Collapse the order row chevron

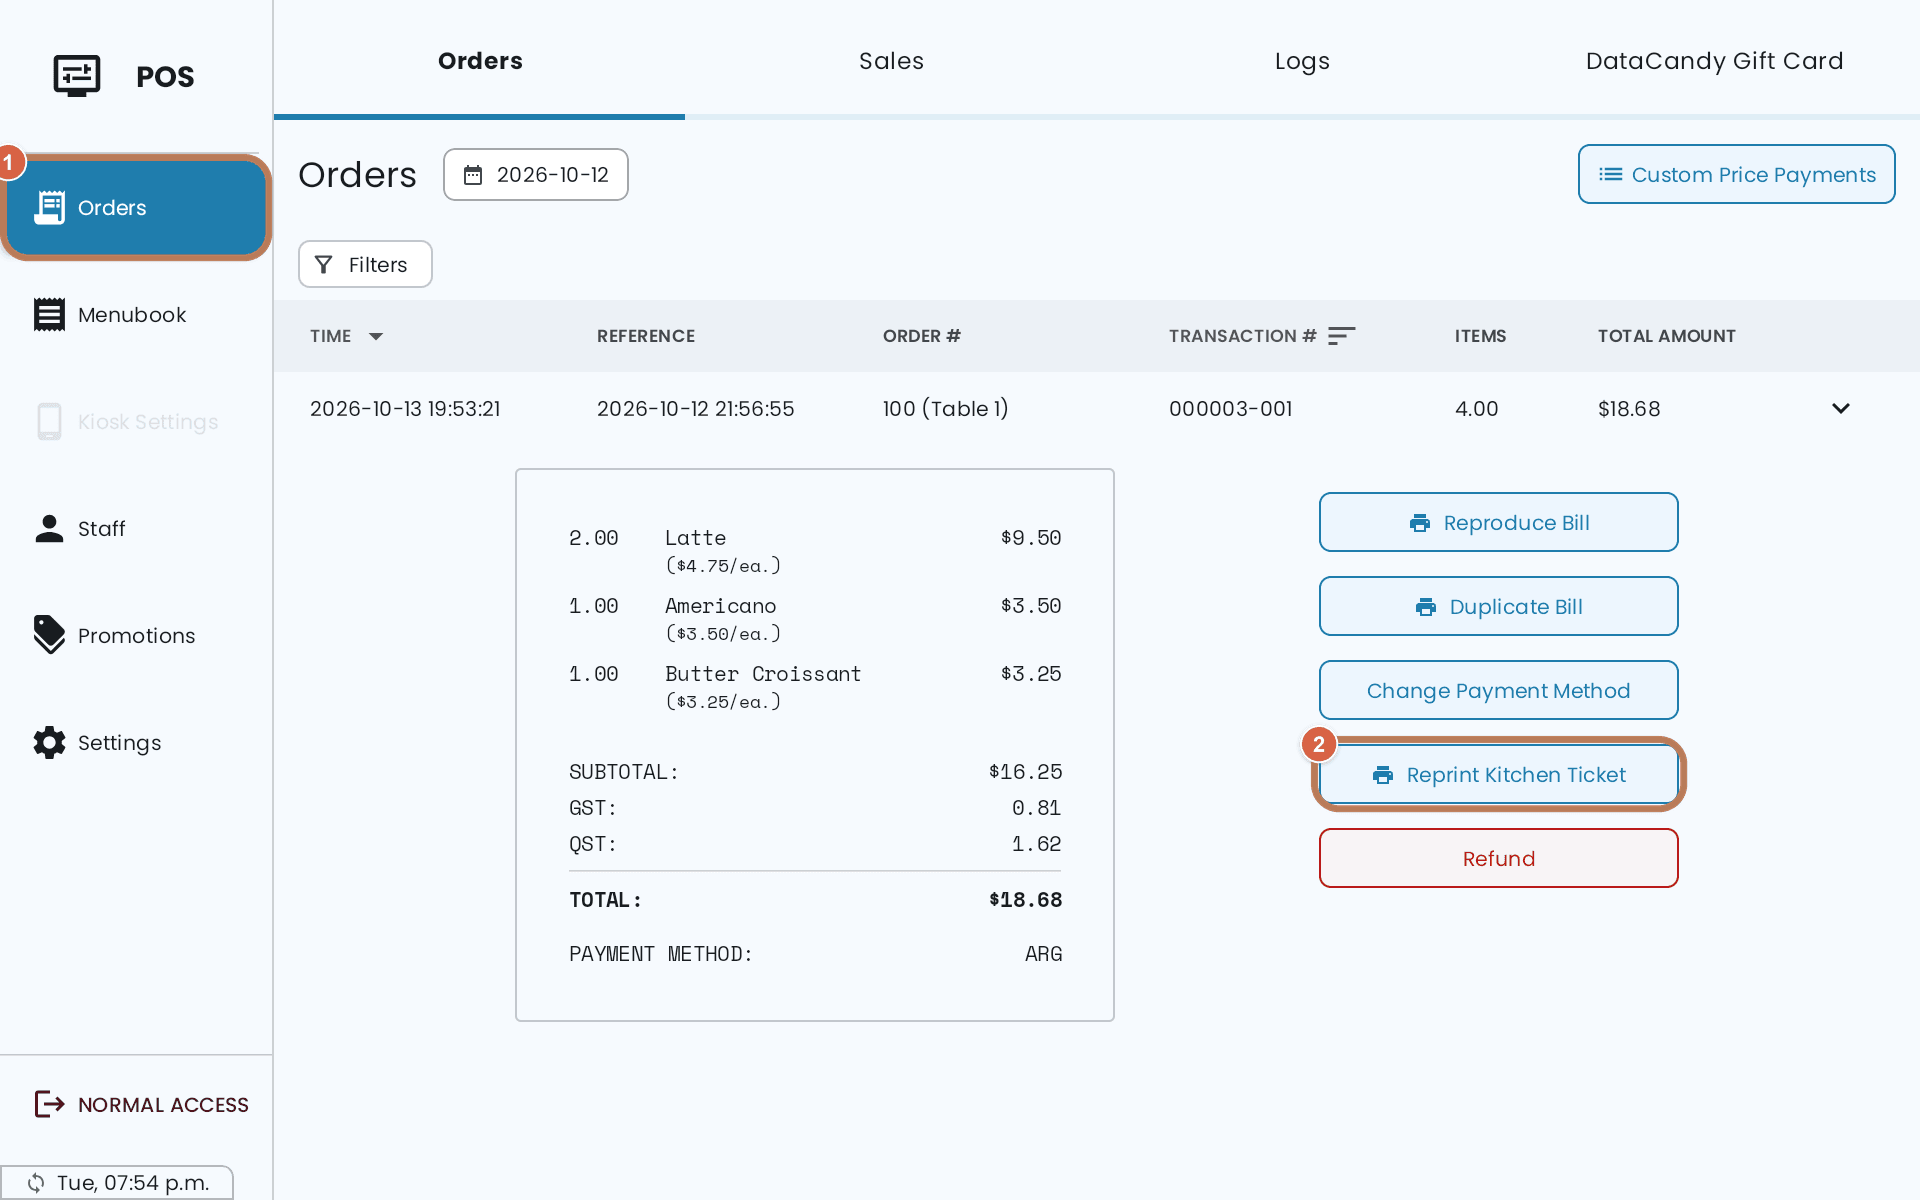point(1841,408)
